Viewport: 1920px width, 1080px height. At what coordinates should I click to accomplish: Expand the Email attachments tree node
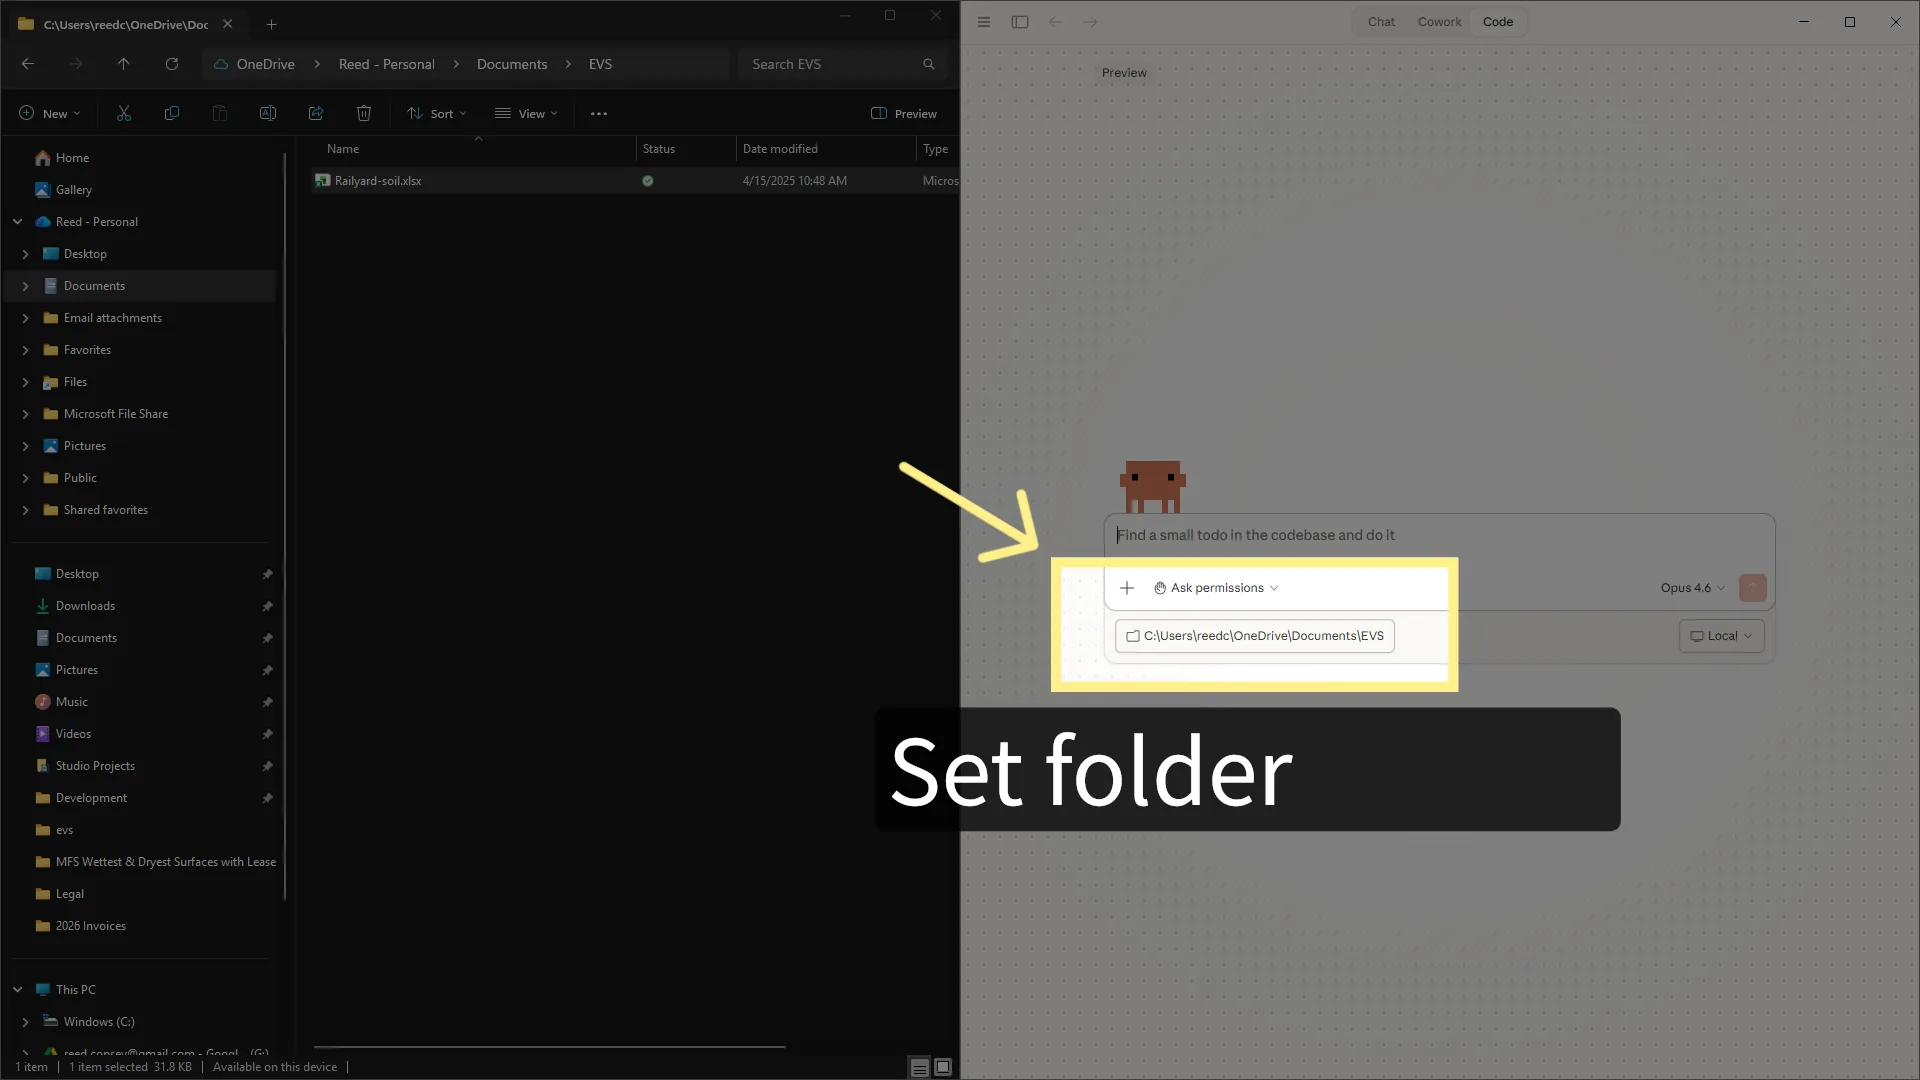click(26, 318)
